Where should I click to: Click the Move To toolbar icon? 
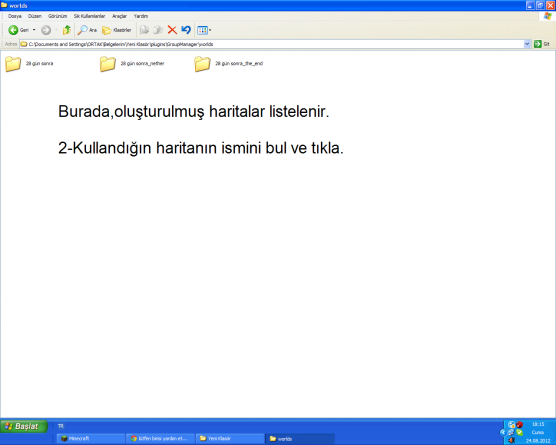pyautogui.click(x=144, y=30)
